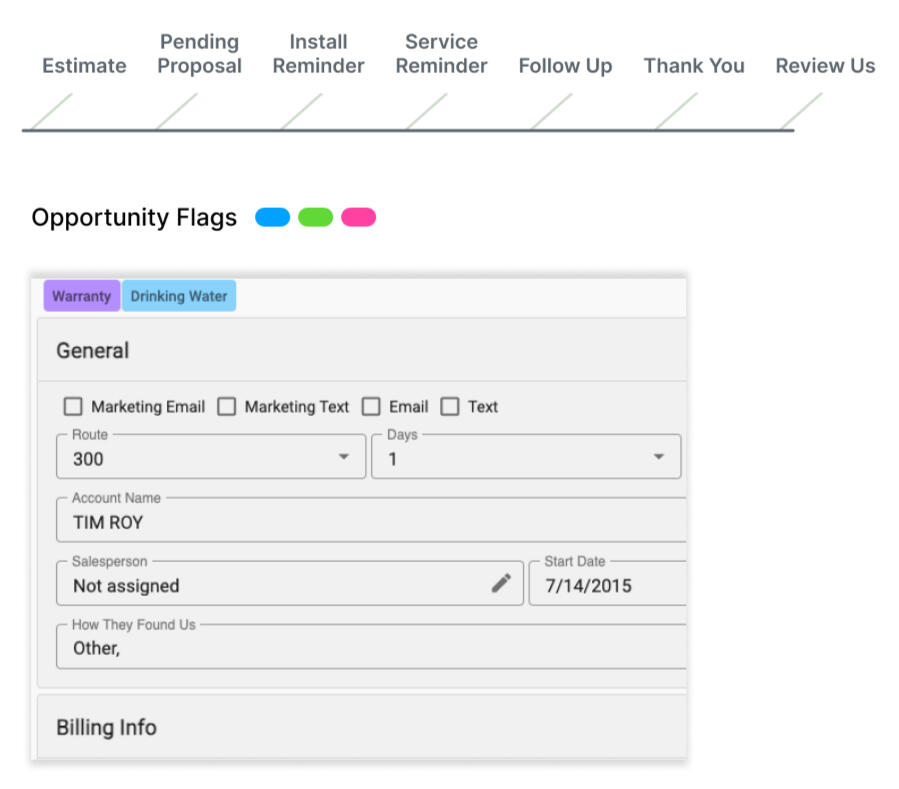
Task: Expand the Days dropdown
Action: pyautogui.click(x=525, y=458)
